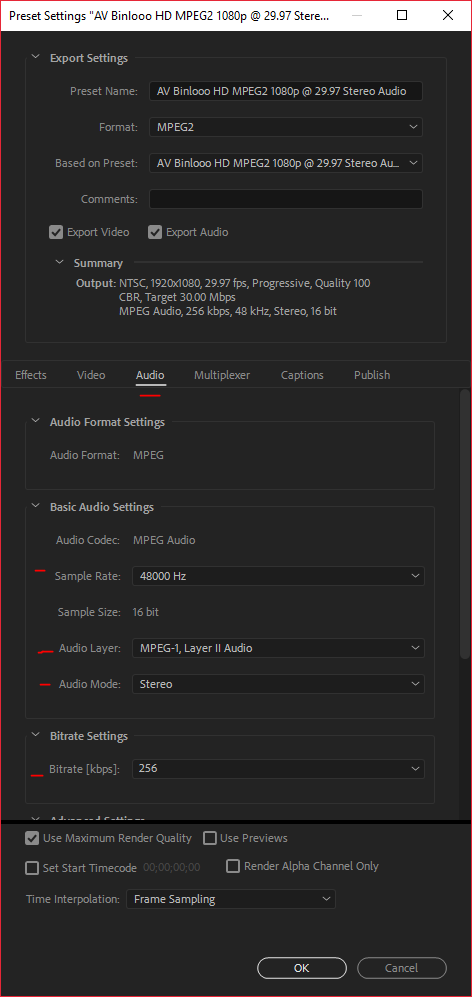Open the Time Interpolation dropdown
This screenshot has width=472, height=997.
pyautogui.click(x=231, y=899)
